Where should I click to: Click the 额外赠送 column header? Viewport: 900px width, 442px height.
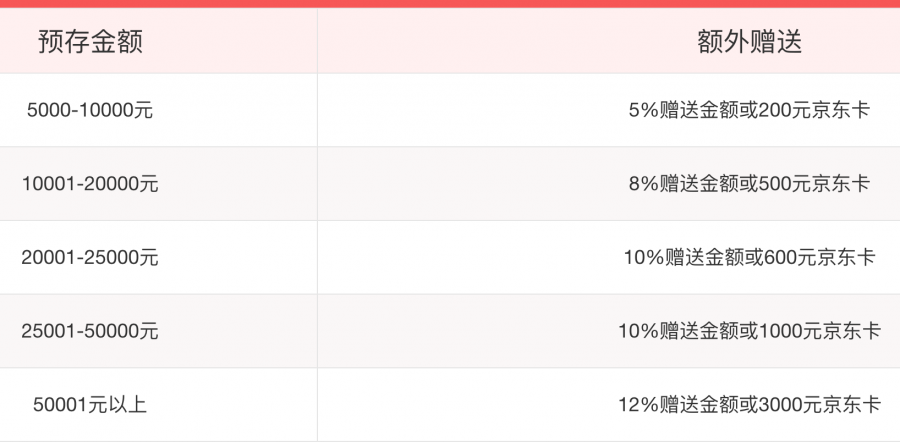tap(749, 41)
